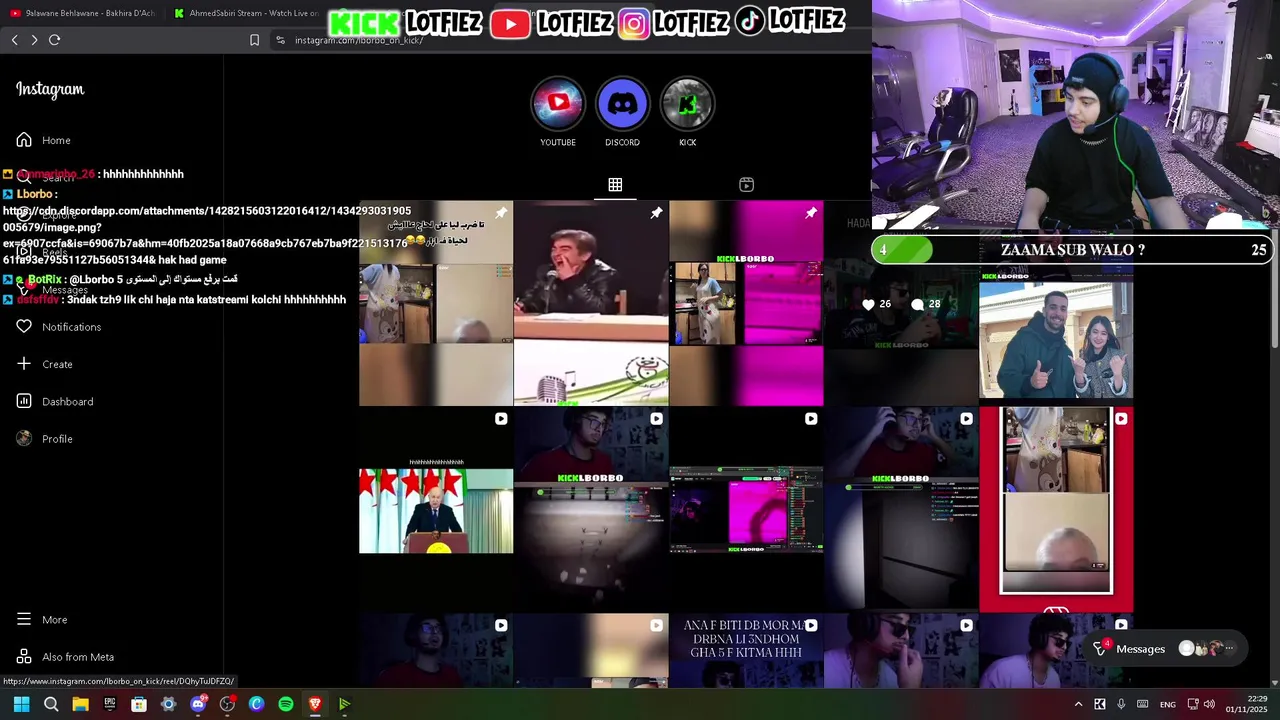Open Brave browser taskbar icon
1280x720 pixels.
pyautogui.click(x=315, y=704)
